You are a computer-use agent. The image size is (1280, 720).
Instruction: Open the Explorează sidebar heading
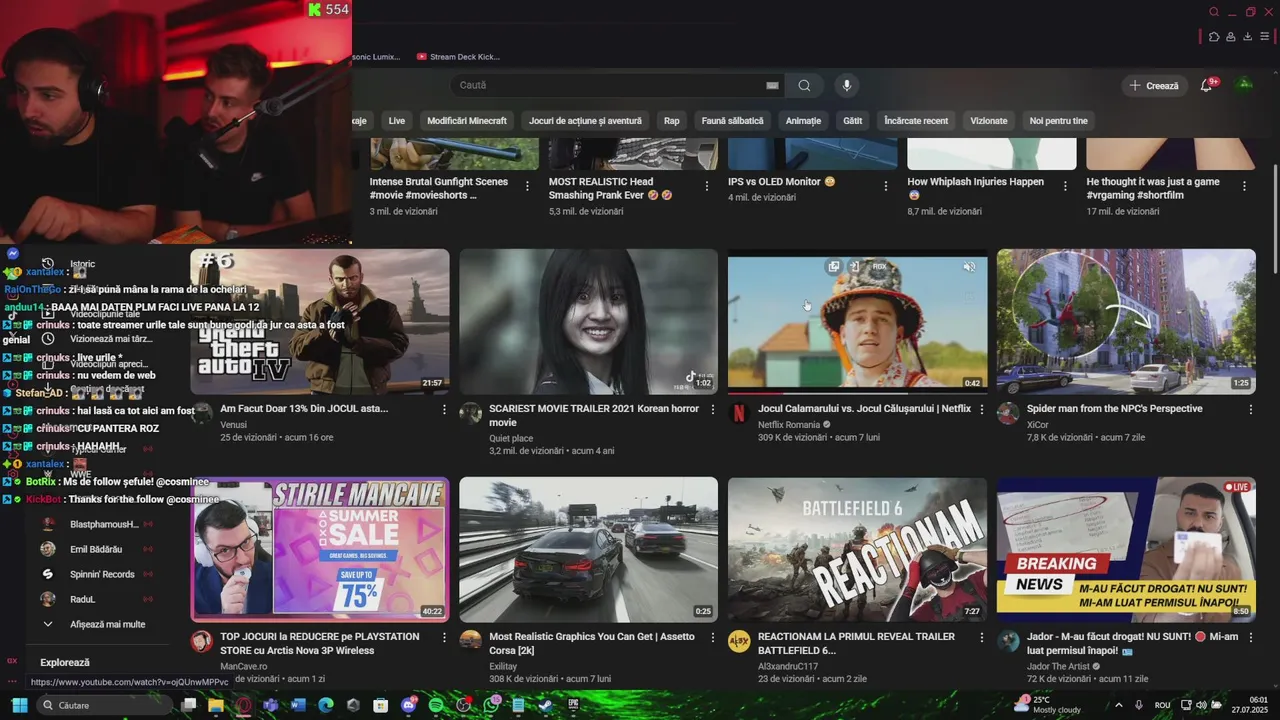click(x=65, y=663)
